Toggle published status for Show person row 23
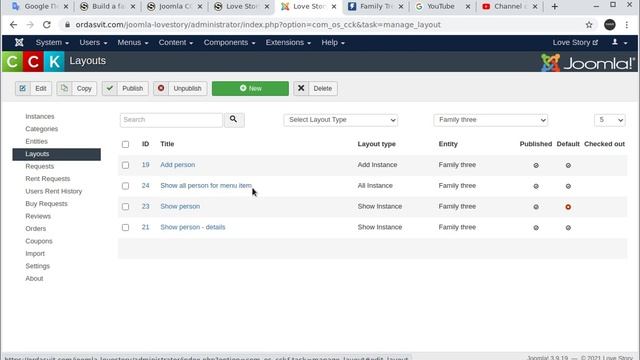Viewport: 640px width, 360px height. pos(536,207)
